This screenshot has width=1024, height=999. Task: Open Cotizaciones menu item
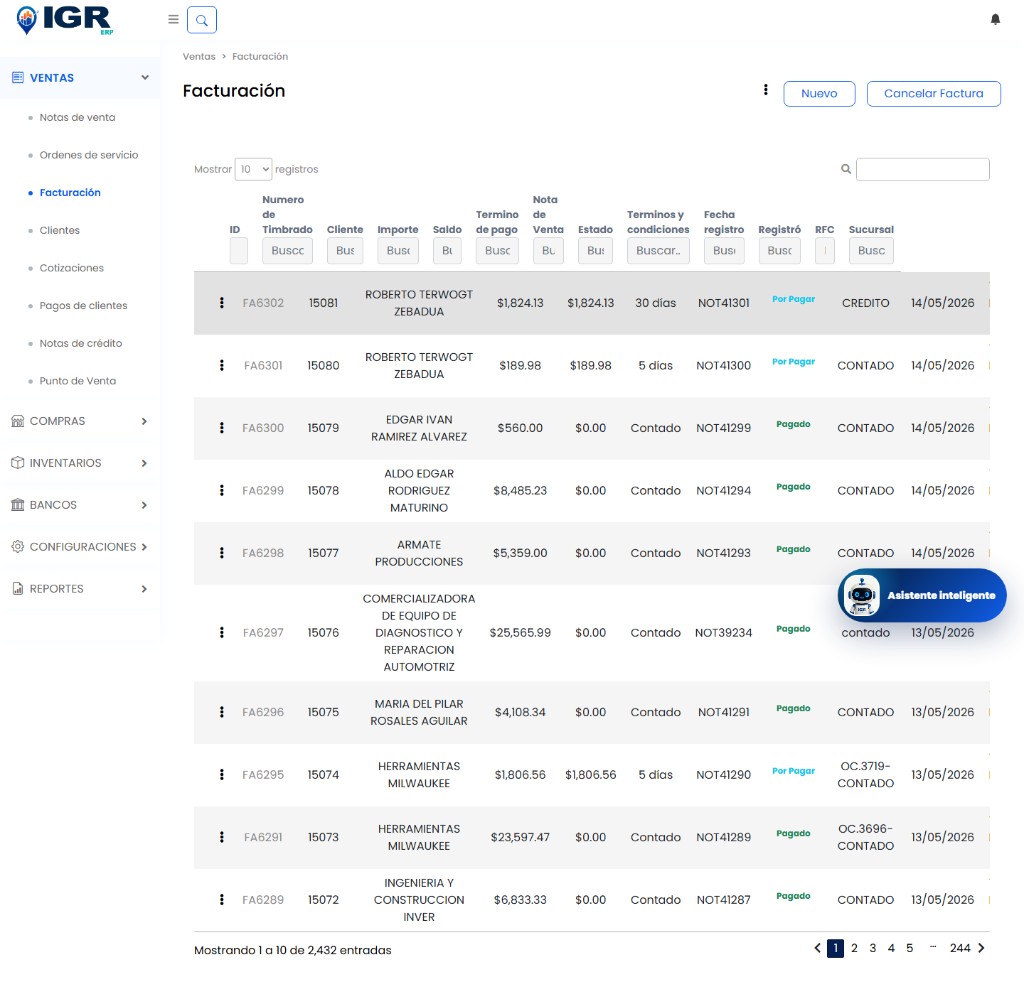tap(71, 268)
